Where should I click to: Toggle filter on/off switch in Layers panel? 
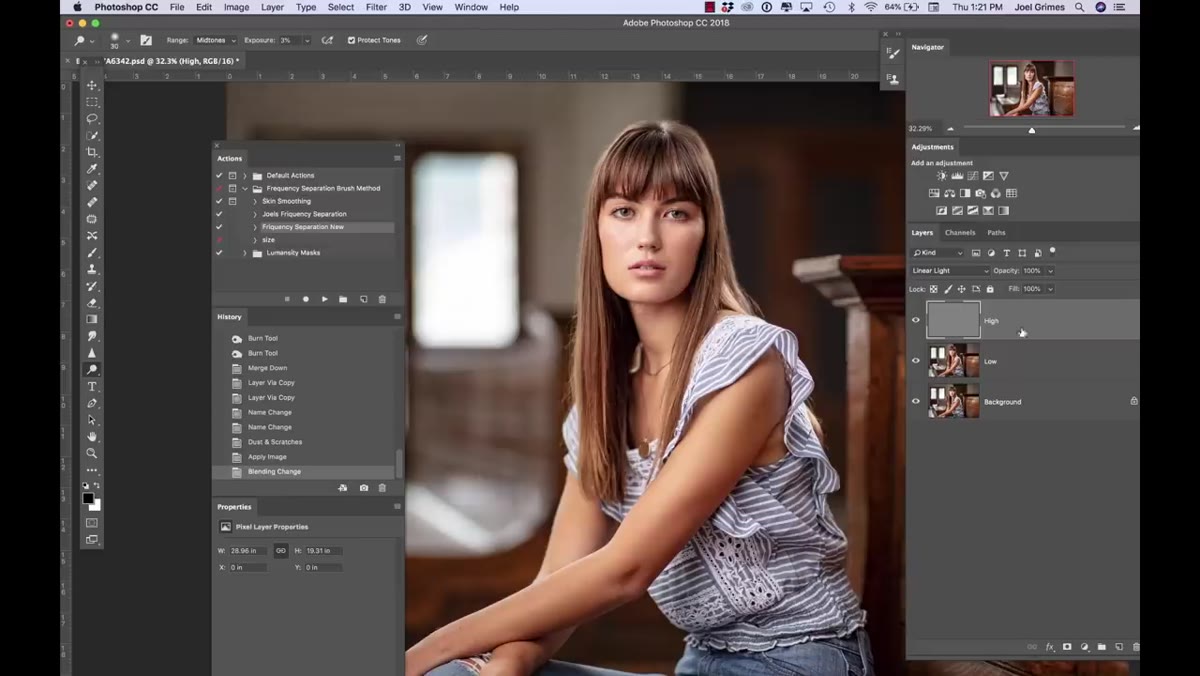pos(1053,251)
